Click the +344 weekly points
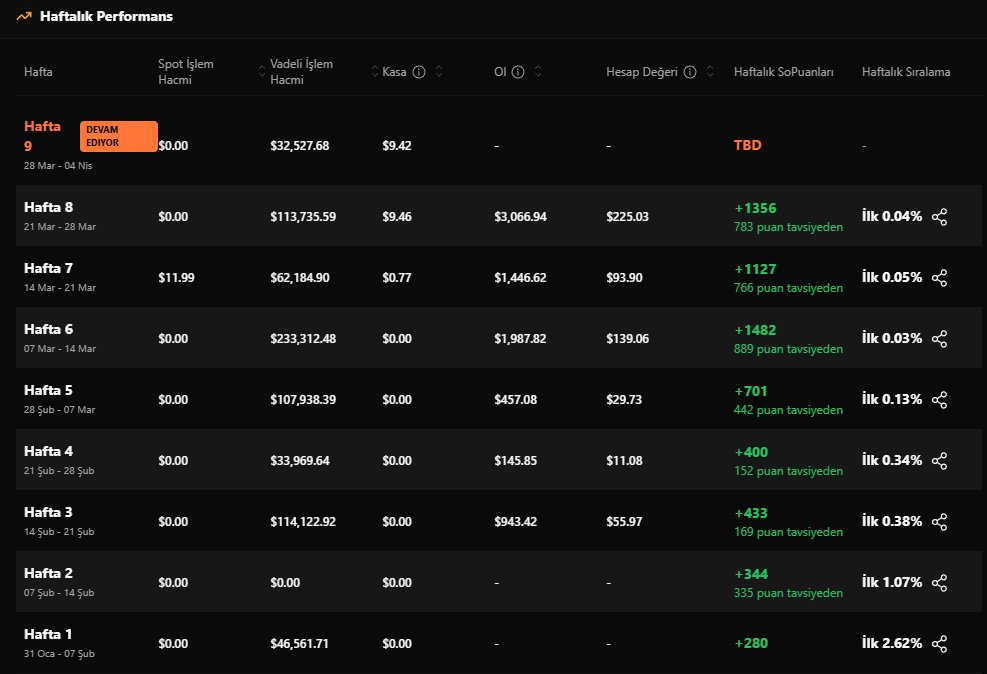Viewport: 987px width, 674px height. point(751,575)
